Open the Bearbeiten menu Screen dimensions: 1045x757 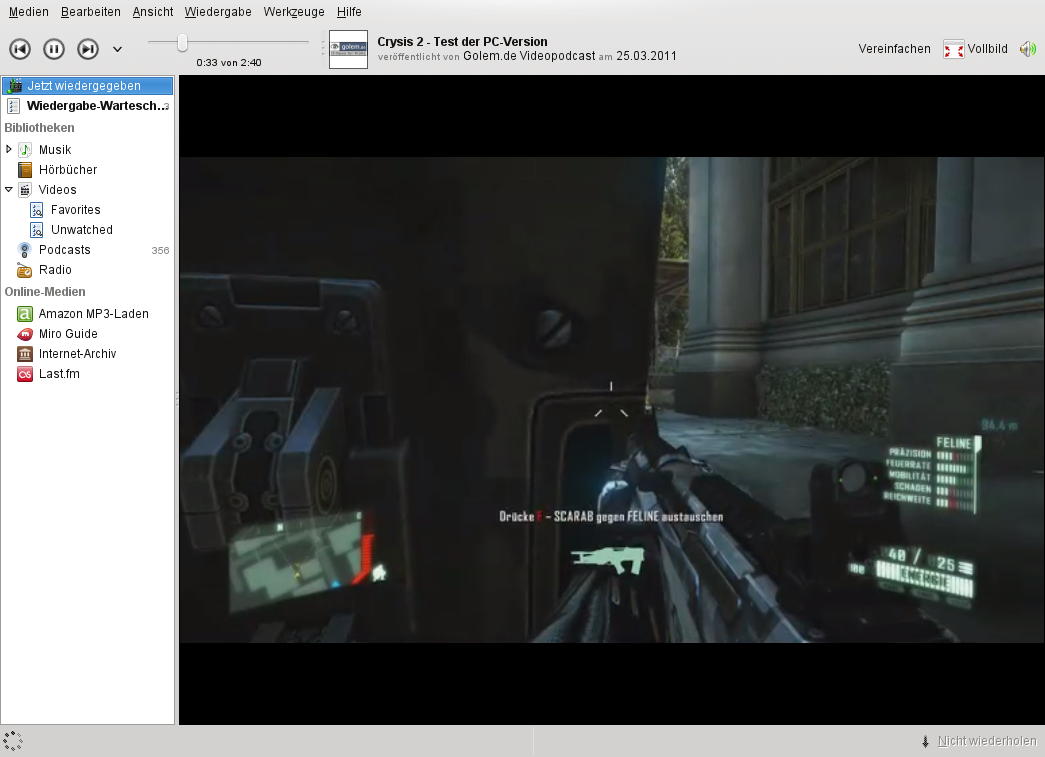[91, 11]
